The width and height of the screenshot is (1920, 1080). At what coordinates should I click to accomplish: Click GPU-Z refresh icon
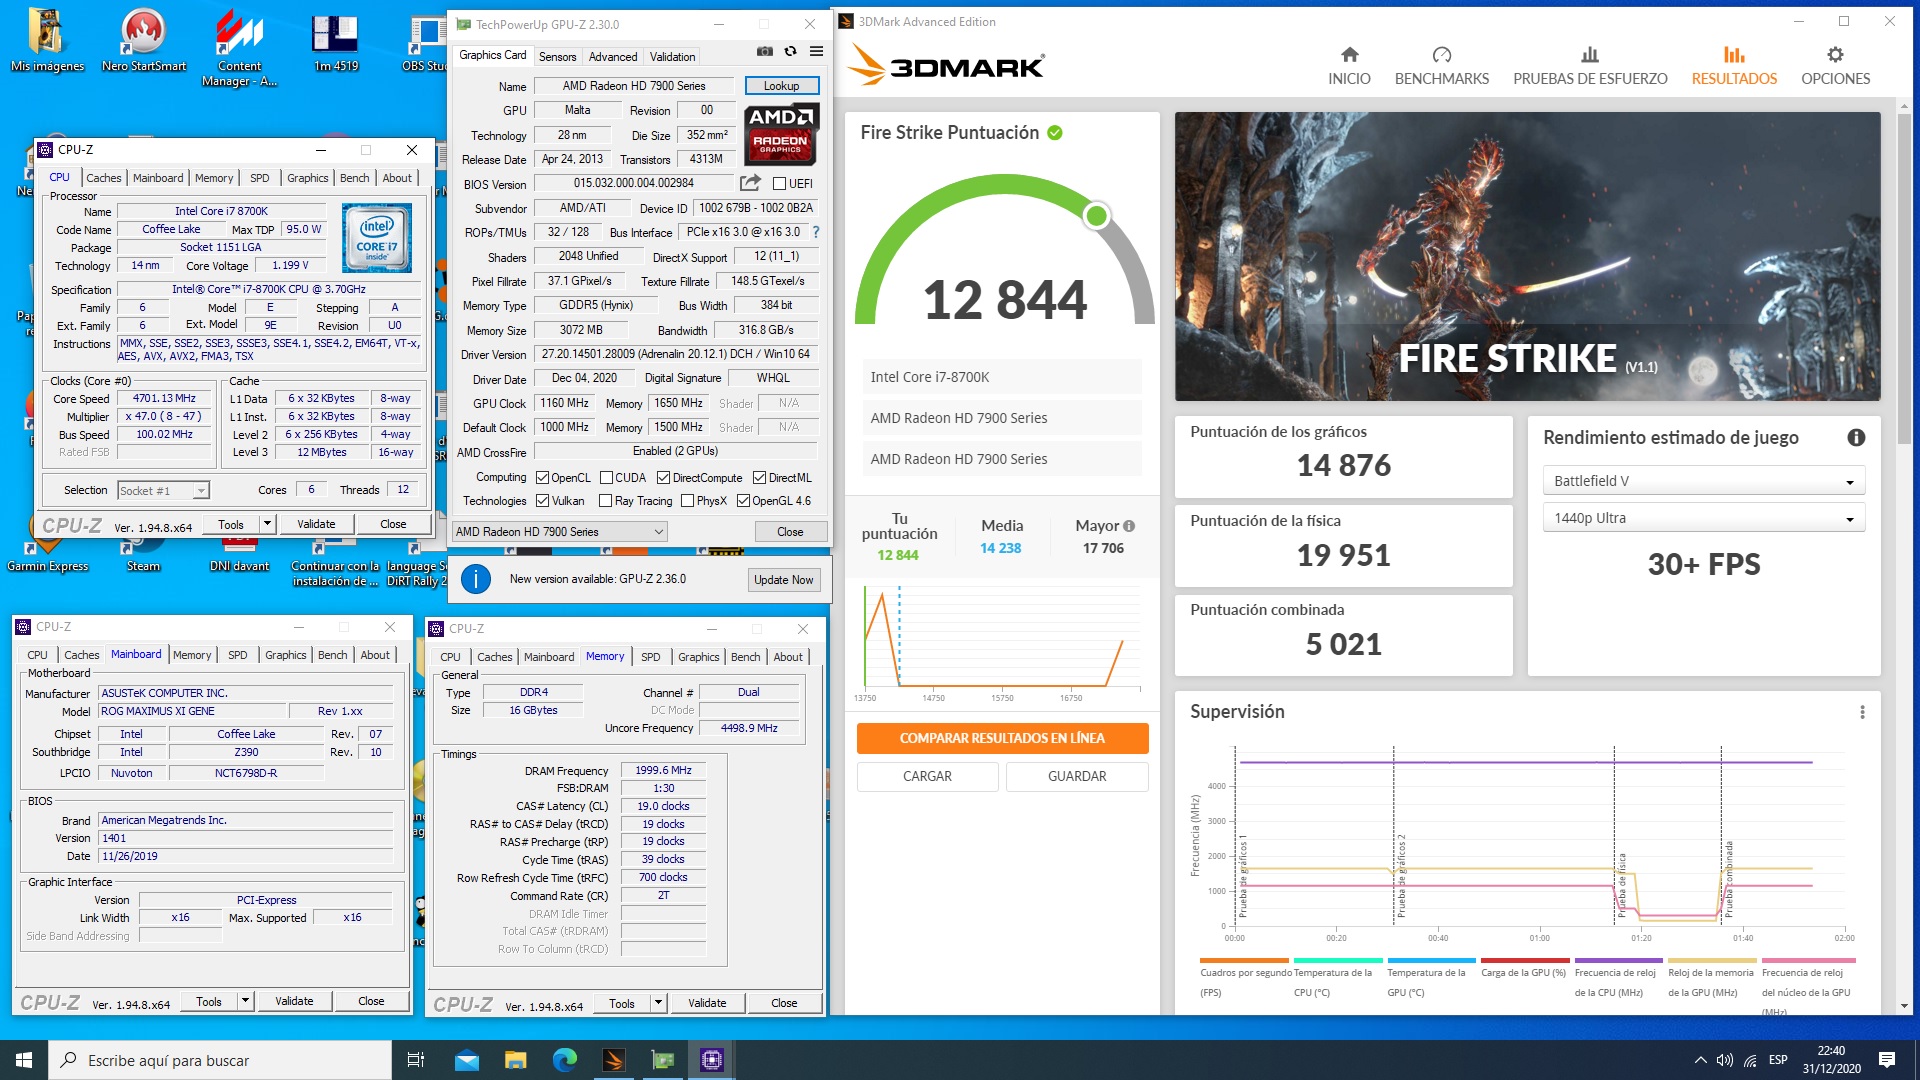pyautogui.click(x=790, y=51)
